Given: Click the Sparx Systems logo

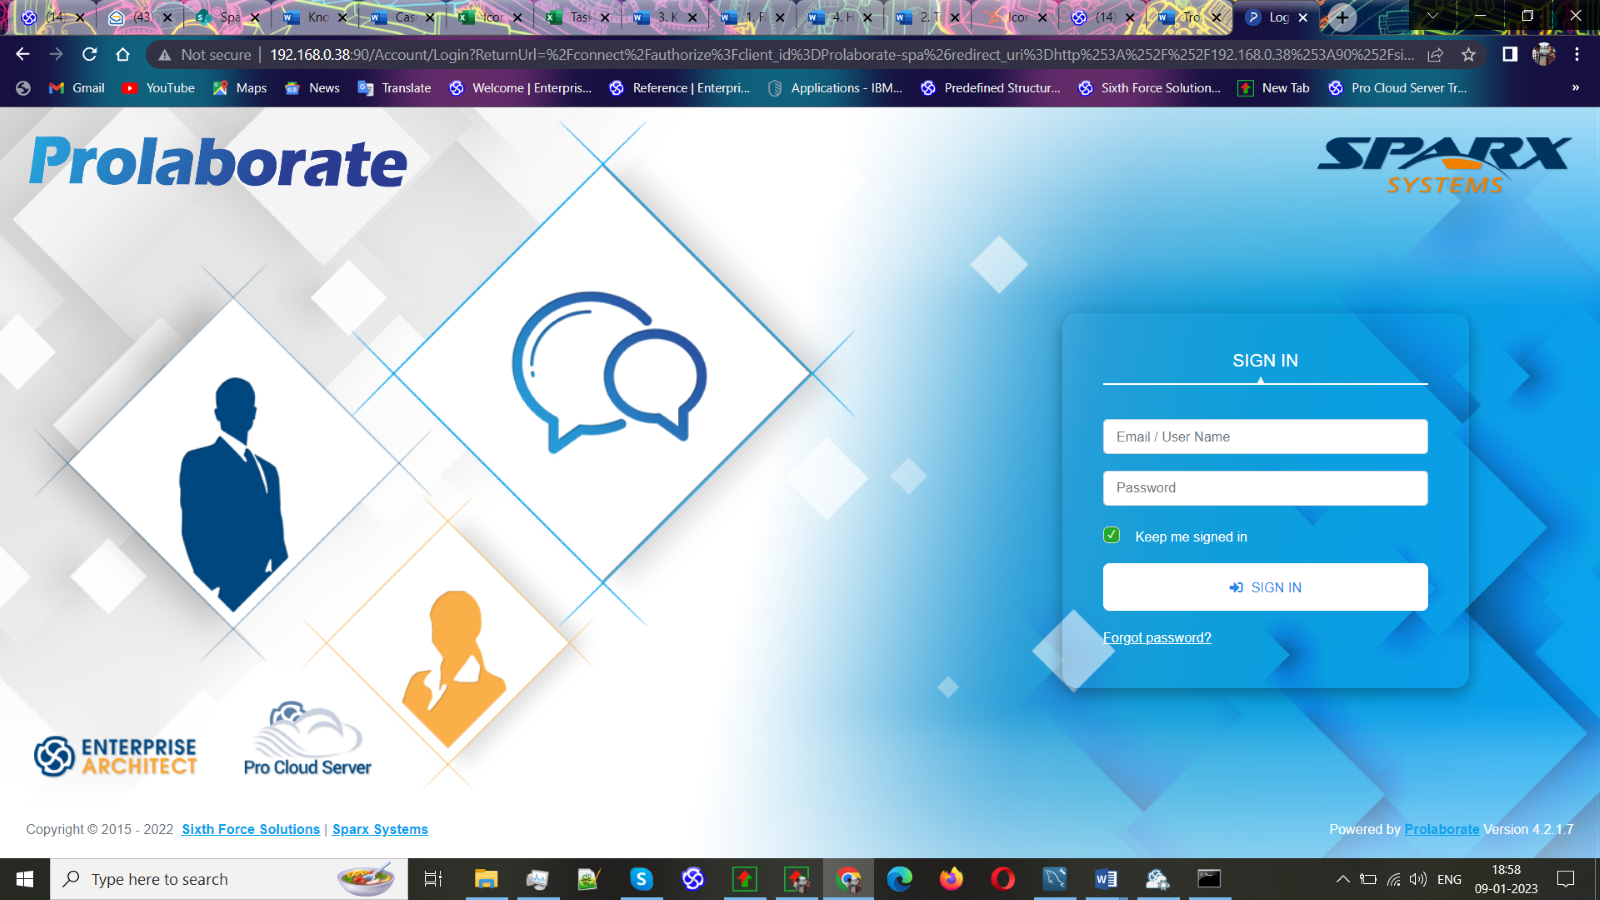Looking at the screenshot, I should [1444, 165].
